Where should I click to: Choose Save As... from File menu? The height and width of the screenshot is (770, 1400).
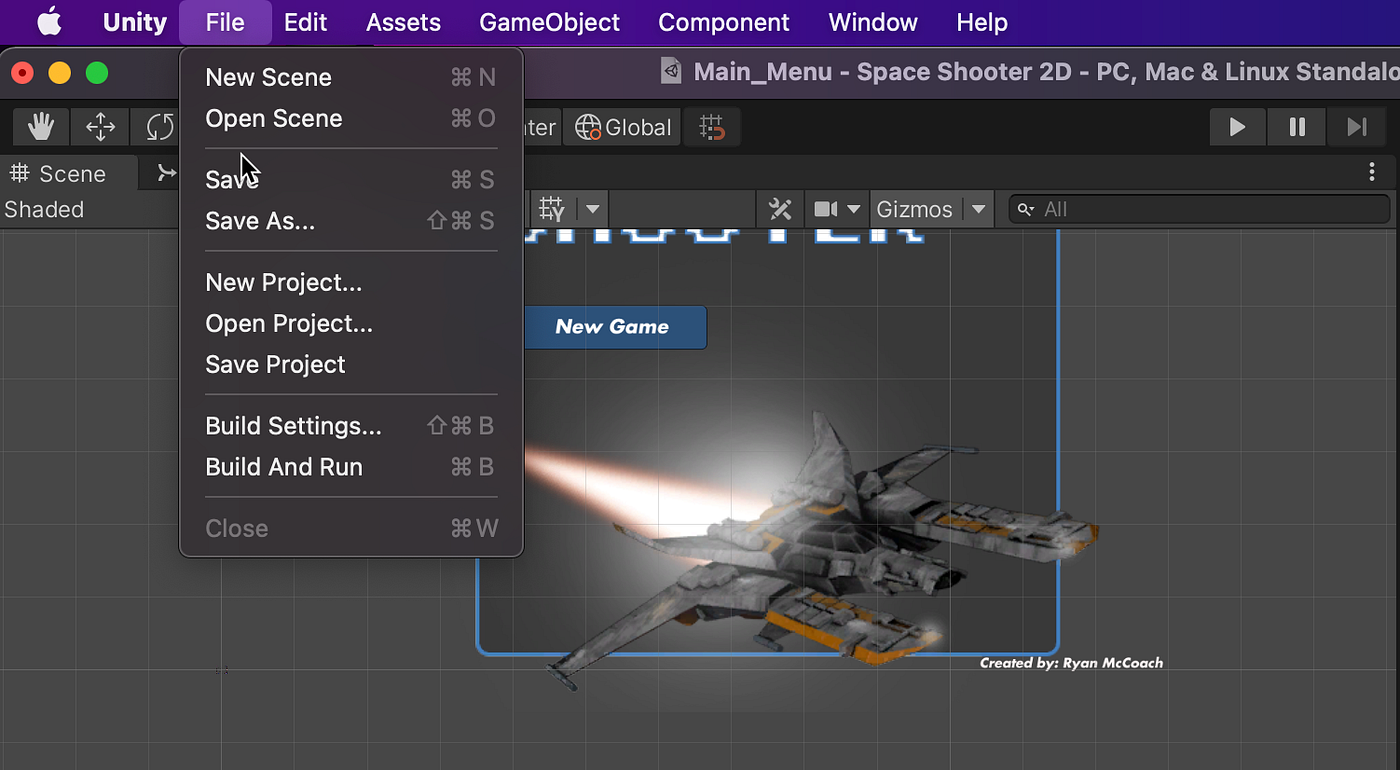[351, 221]
